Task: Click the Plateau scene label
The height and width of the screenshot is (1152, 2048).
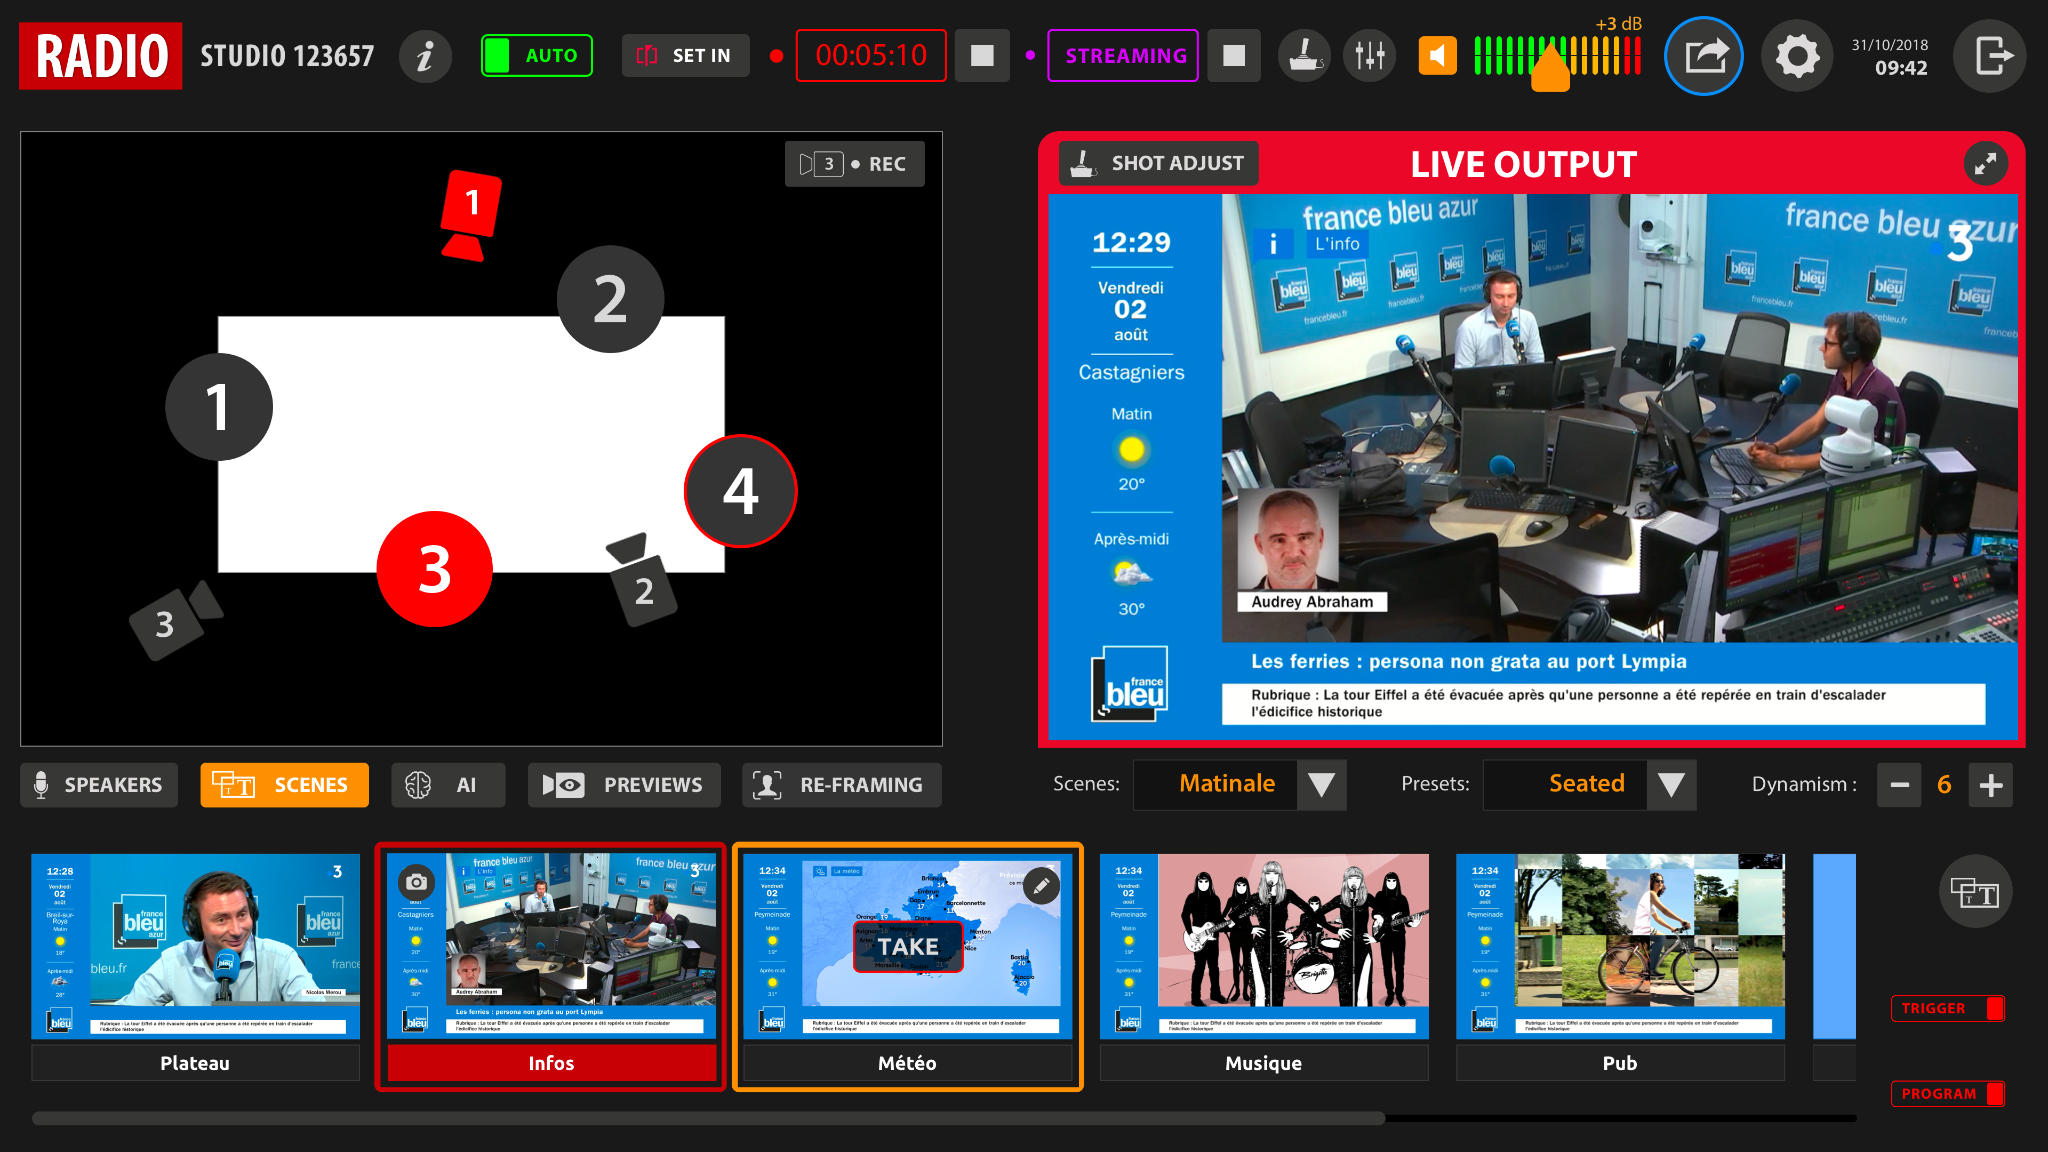Action: point(195,1063)
